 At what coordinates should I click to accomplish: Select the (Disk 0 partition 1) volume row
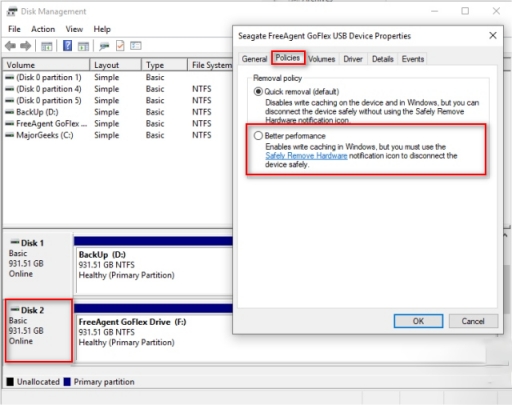click(117, 77)
